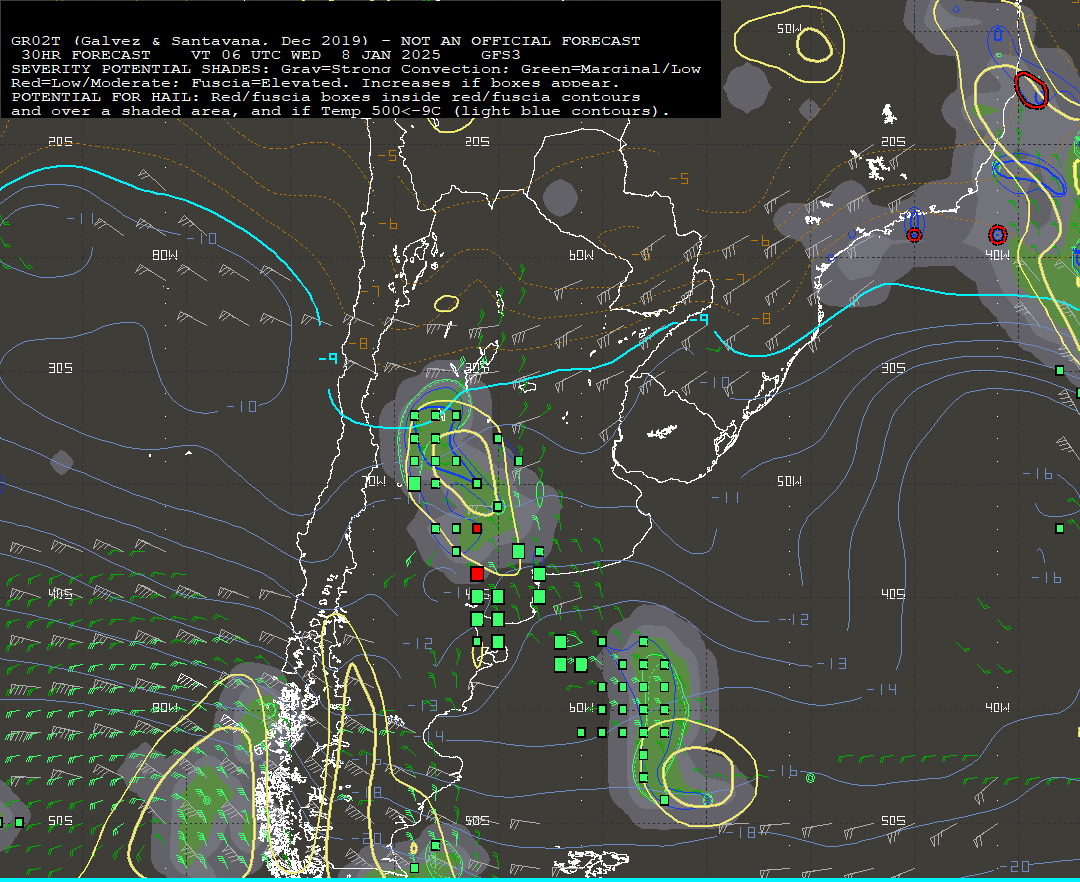This screenshot has width=1080, height=882.
Task: Click the -16 label left of the green circle
Action: click(x=782, y=770)
